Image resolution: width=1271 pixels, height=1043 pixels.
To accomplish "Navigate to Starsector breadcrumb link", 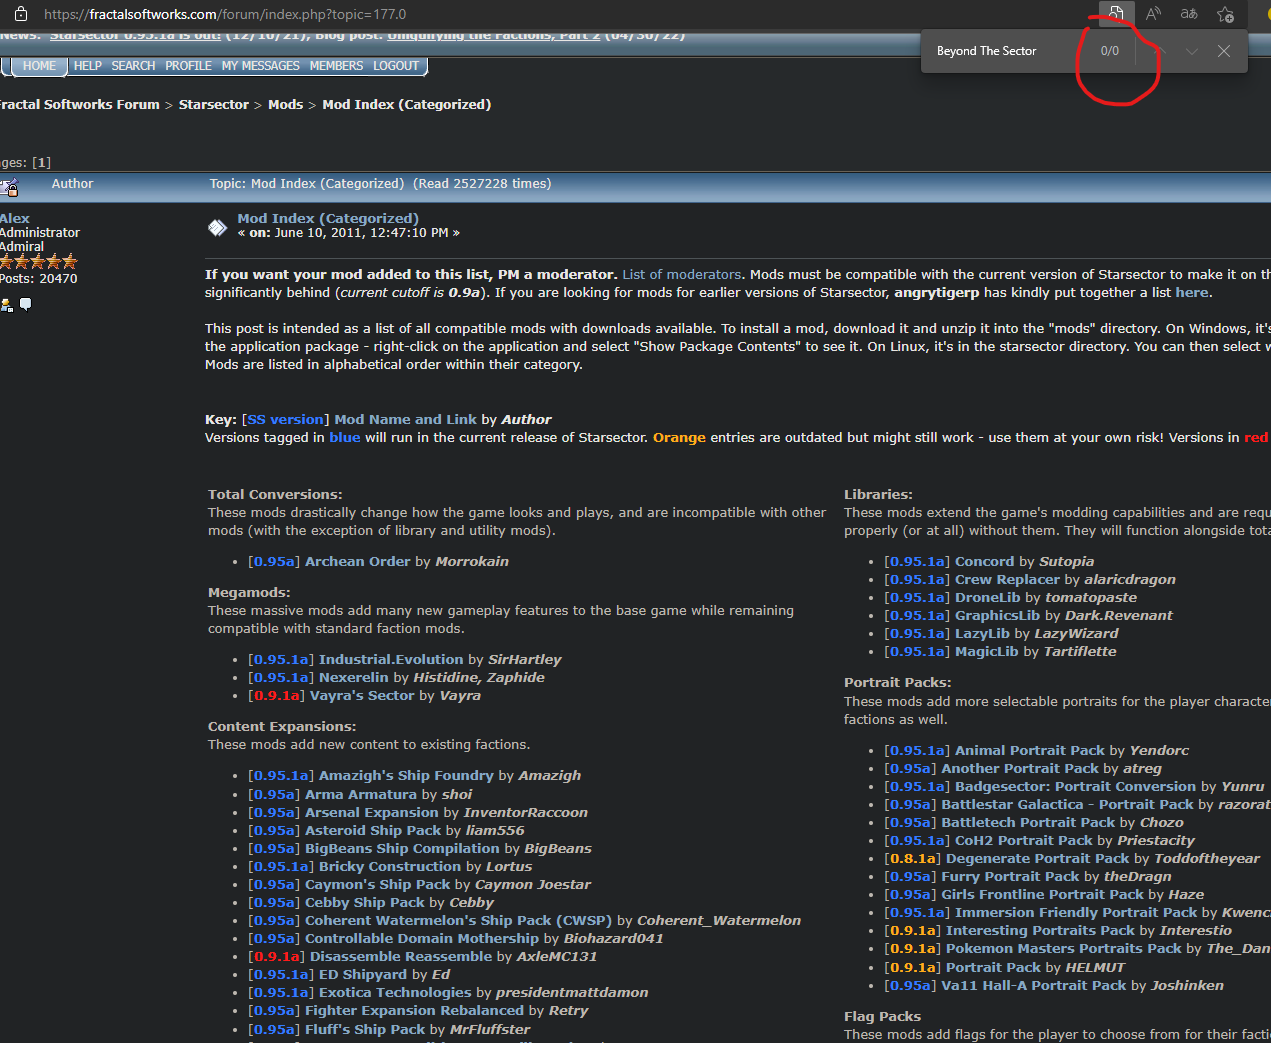I will pos(213,104).
